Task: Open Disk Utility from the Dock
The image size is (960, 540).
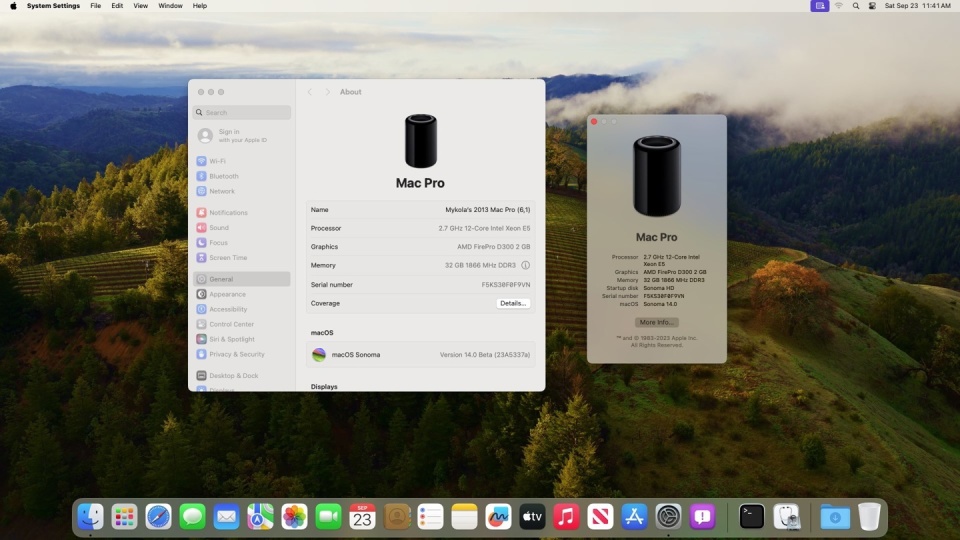Action: (786, 517)
